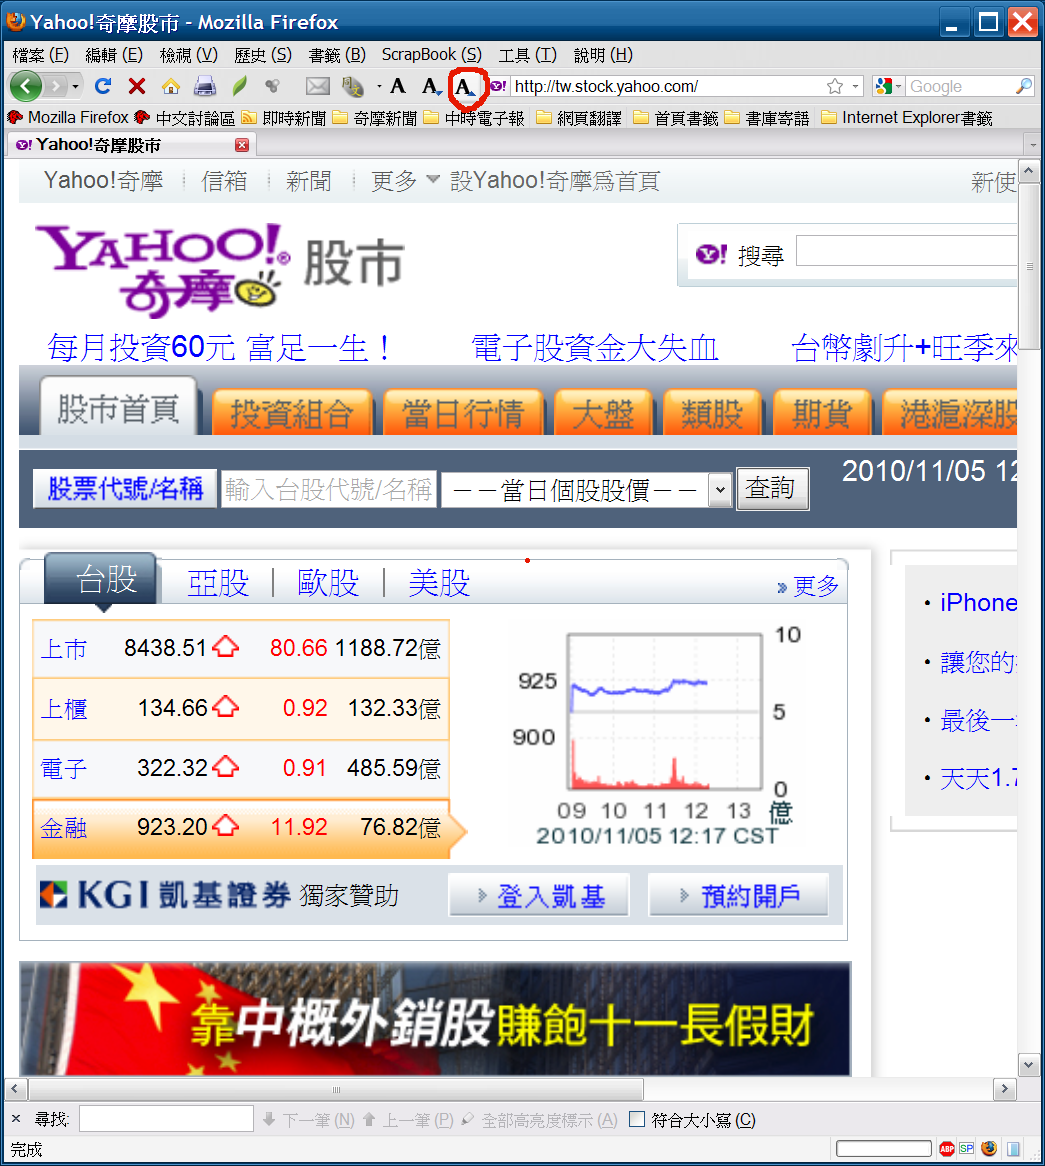Open the 書籤 (B) menu
The height and width of the screenshot is (1166, 1045).
(x=337, y=55)
